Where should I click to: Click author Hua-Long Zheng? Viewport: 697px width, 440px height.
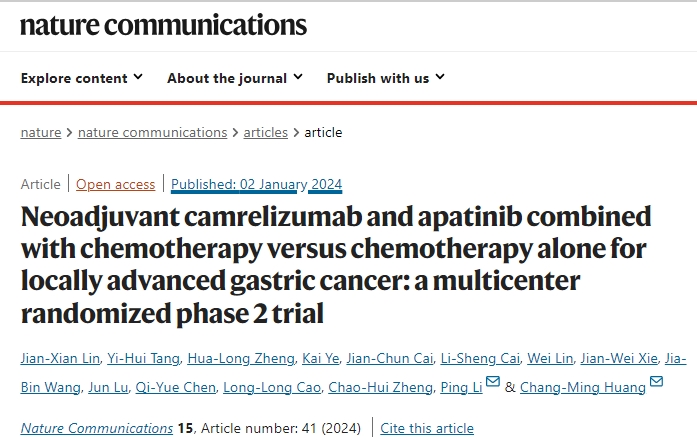click(x=241, y=358)
